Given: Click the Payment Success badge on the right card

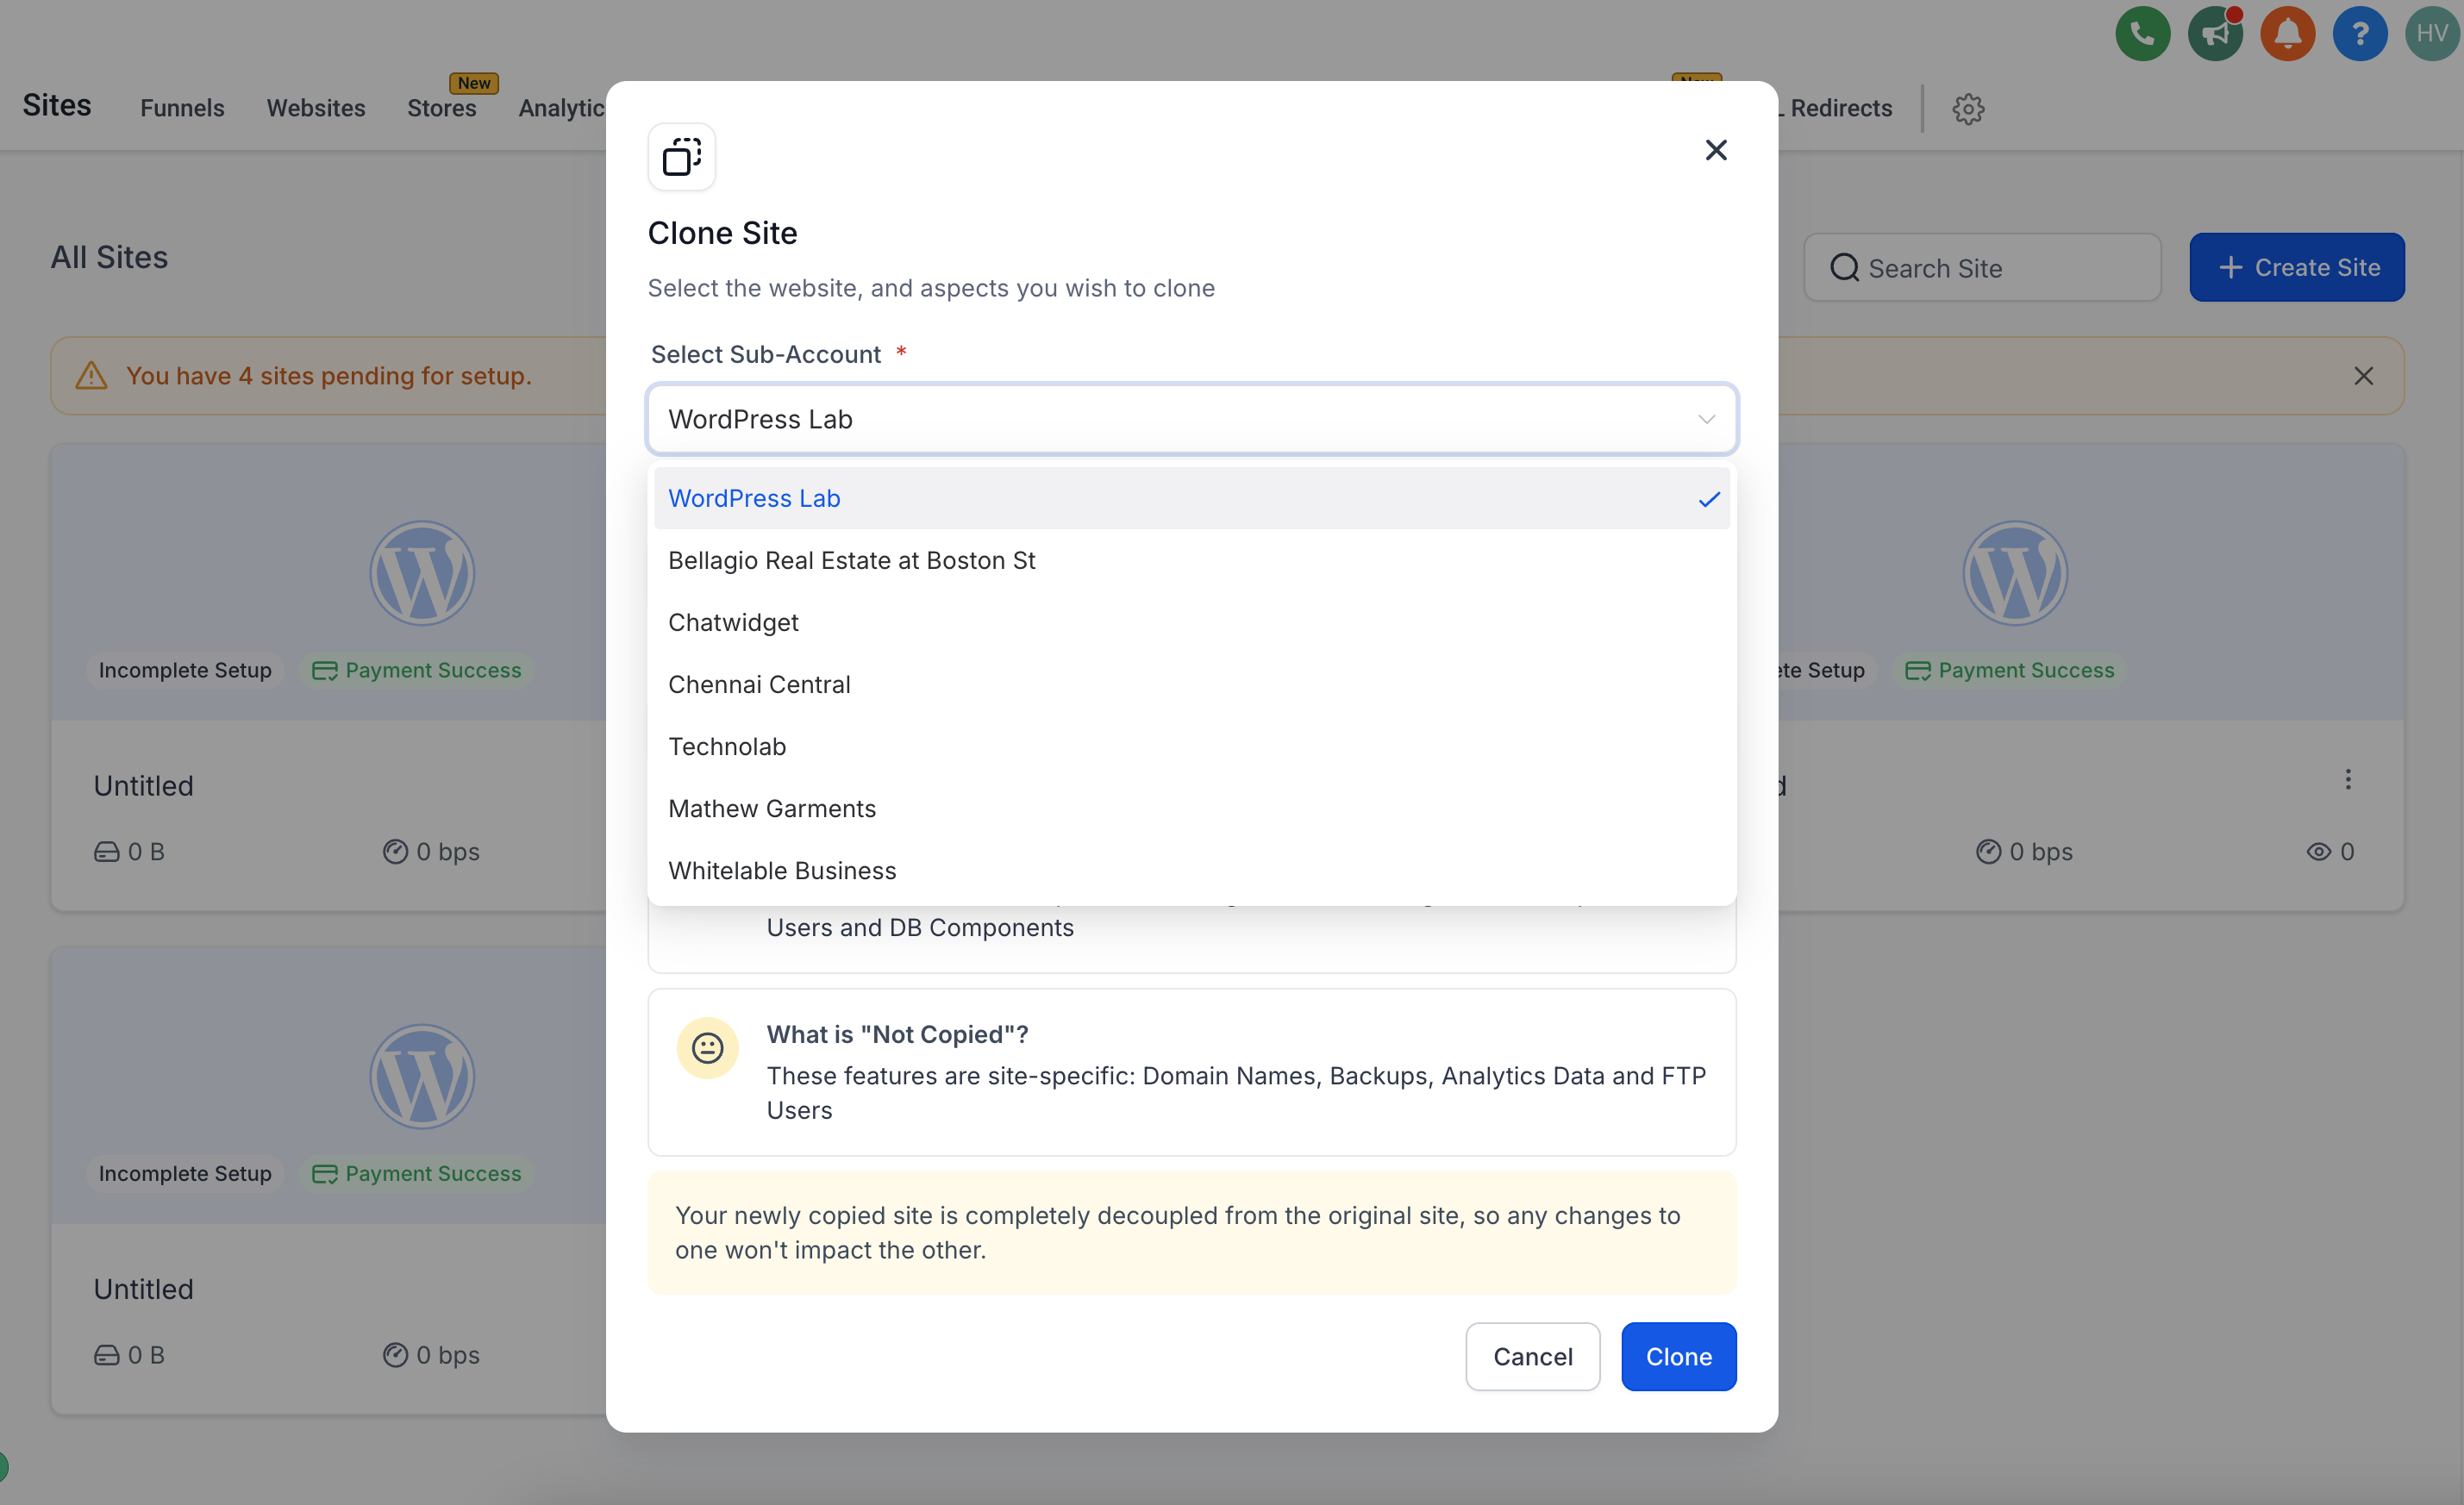Looking at the screenshot, I should click(x=2010, y=670).
